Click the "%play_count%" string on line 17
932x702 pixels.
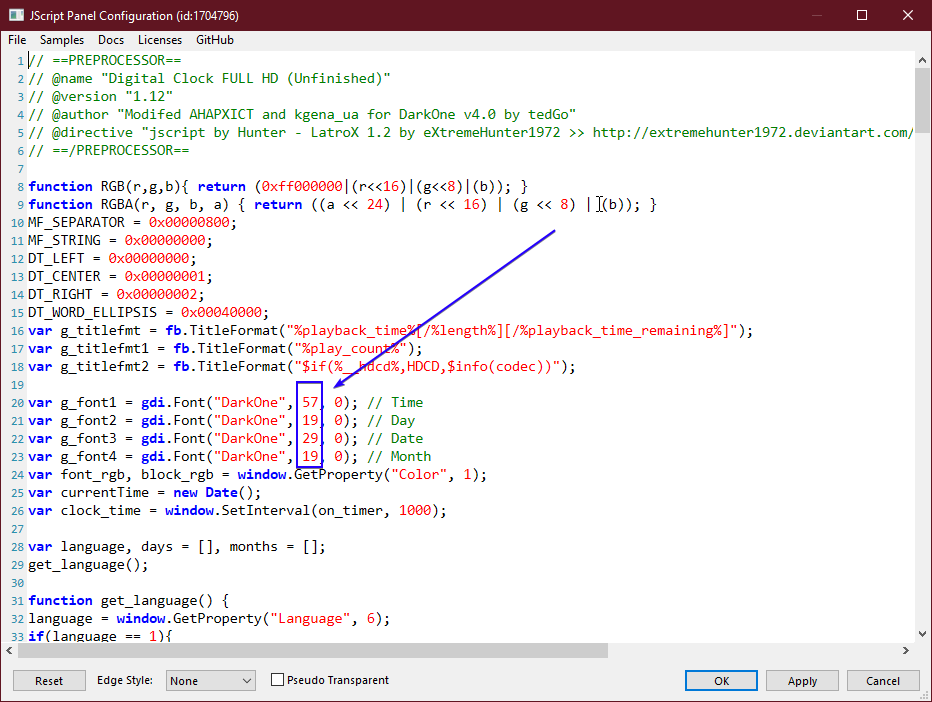(x=350, y=349)
